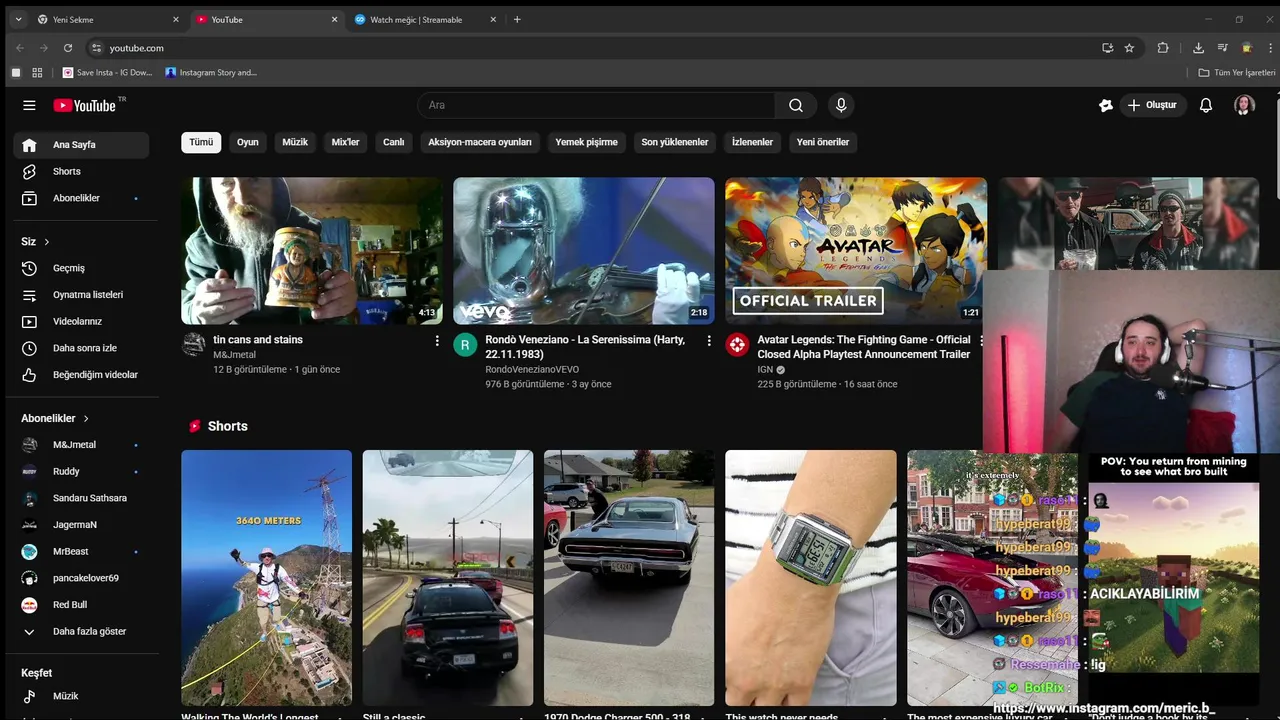
Task: Select the Mix'ler filter chip
Action: (x=345, y=142)
